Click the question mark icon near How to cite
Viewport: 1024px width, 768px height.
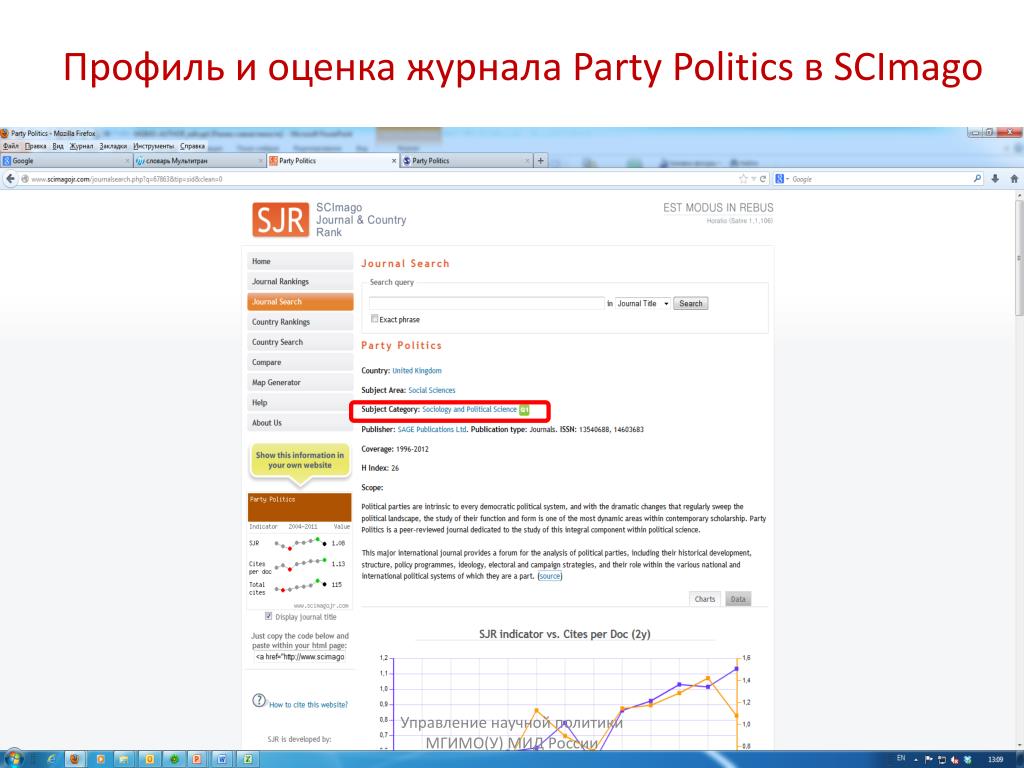(259, 700)
